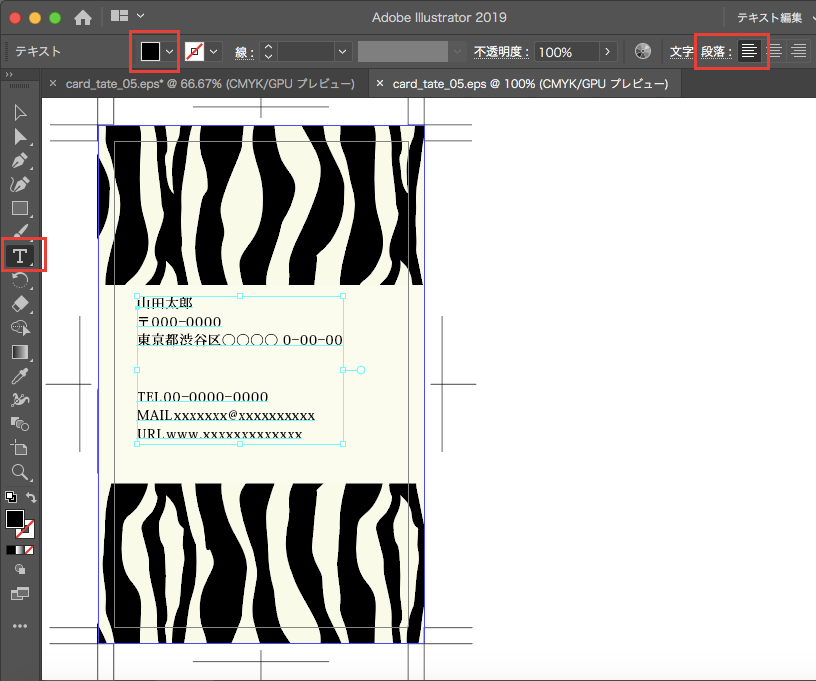Activate the Eraser tool

click(x=19, y=303)
